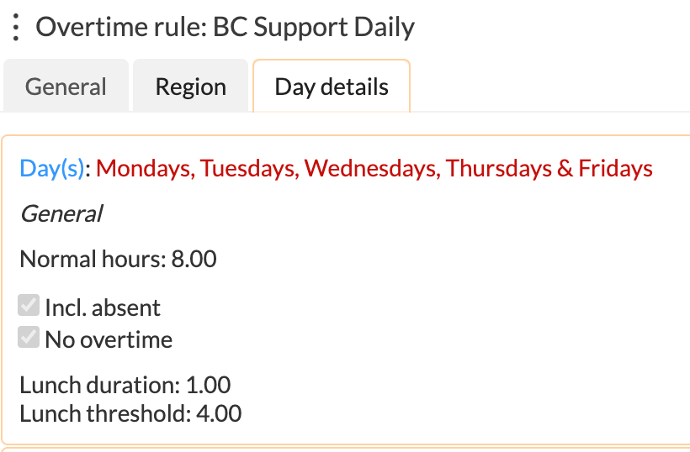Viewport: 690px width, 452px height.
Task: Toggle the No overtime checkbox
Action: point(29,338)
